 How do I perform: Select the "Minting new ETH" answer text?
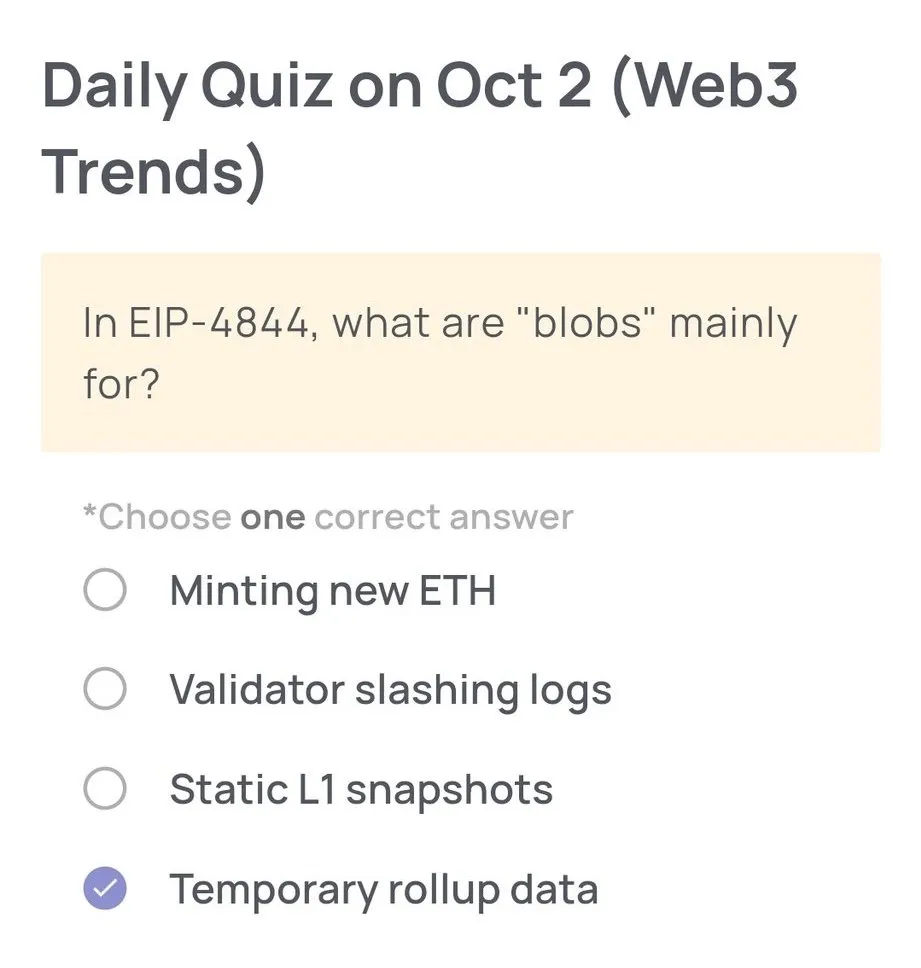332,590
